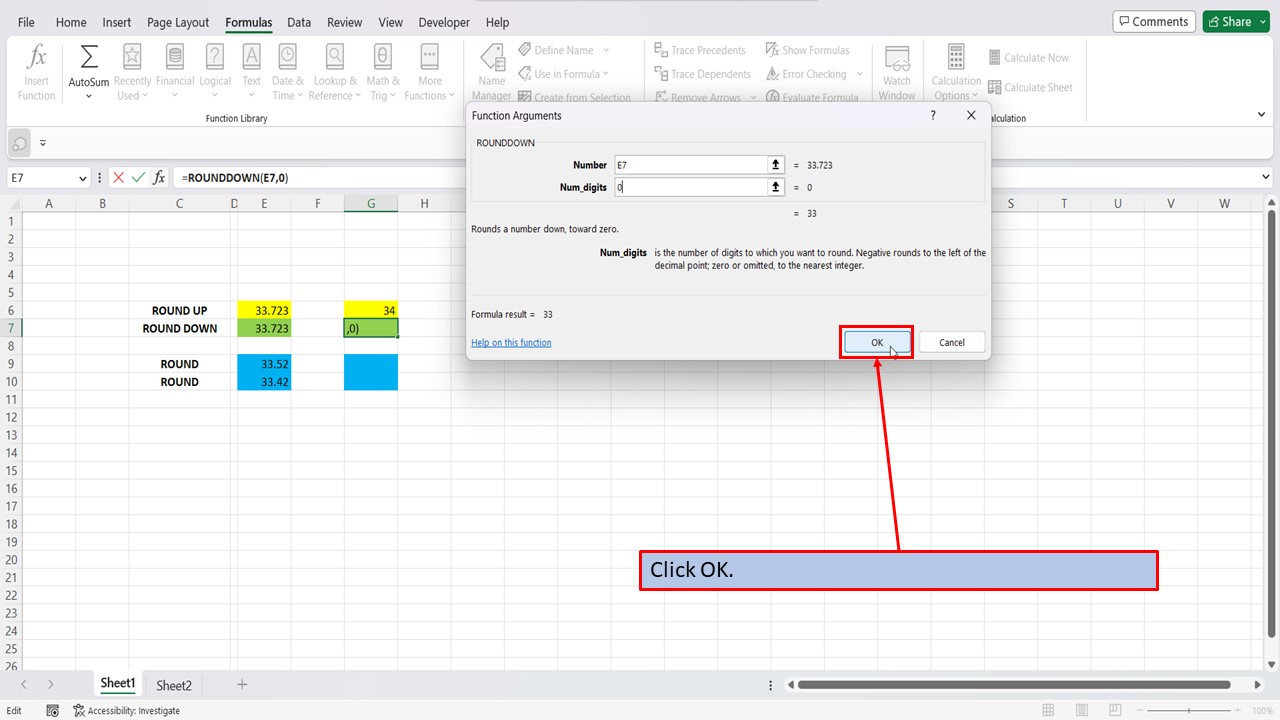Open the Name Manager

coord(491,69)
